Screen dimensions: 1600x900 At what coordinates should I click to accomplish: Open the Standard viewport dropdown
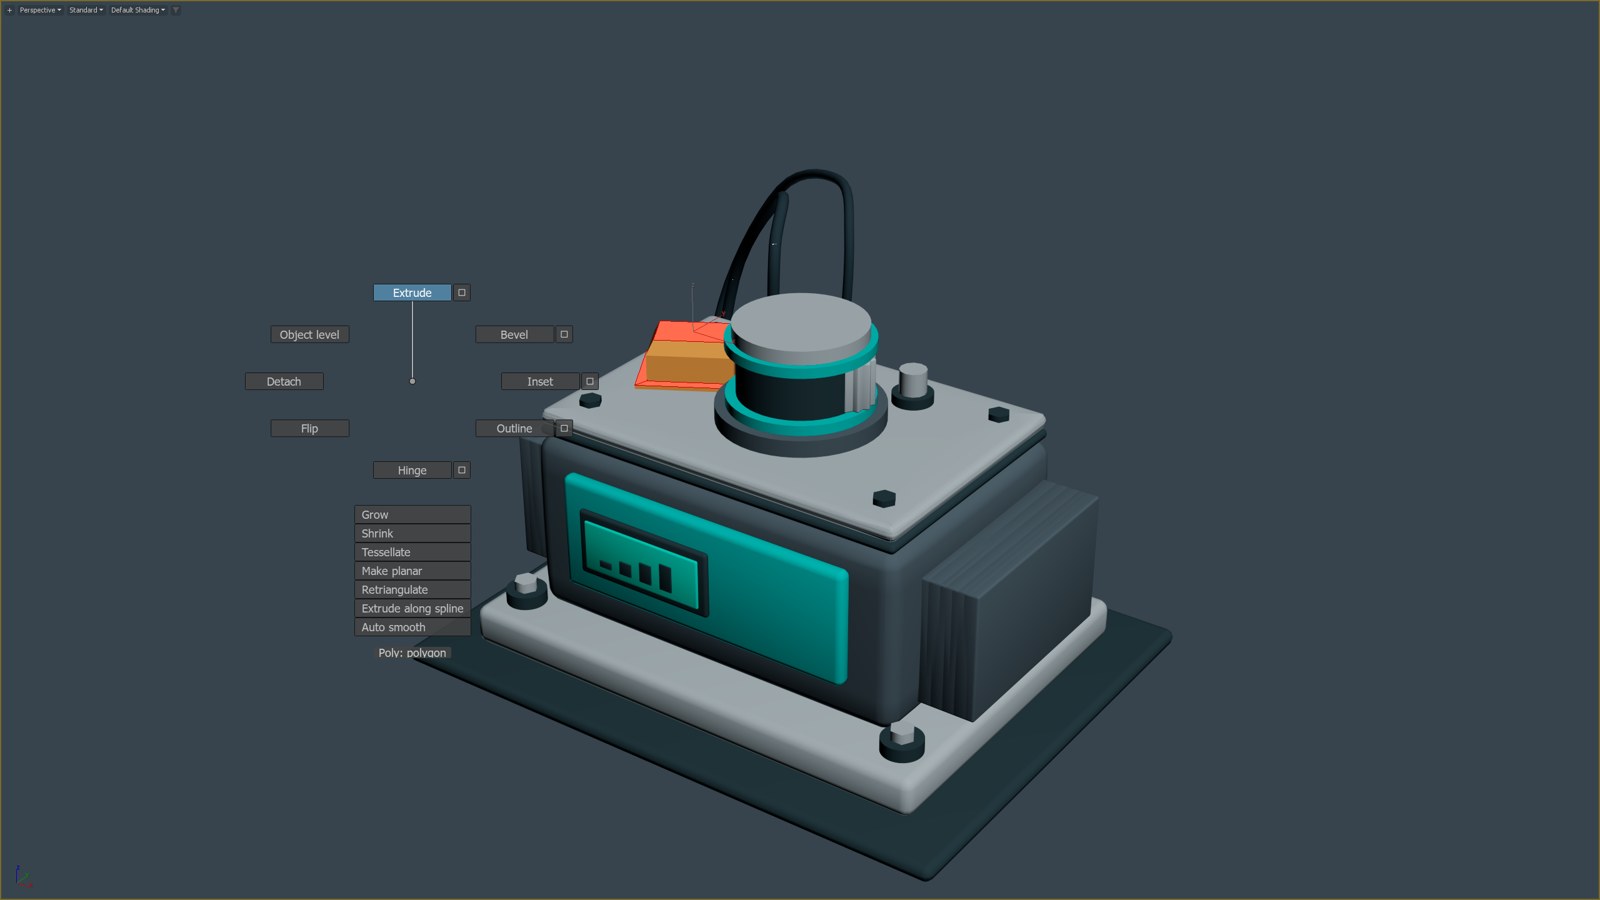click(86, 10)
